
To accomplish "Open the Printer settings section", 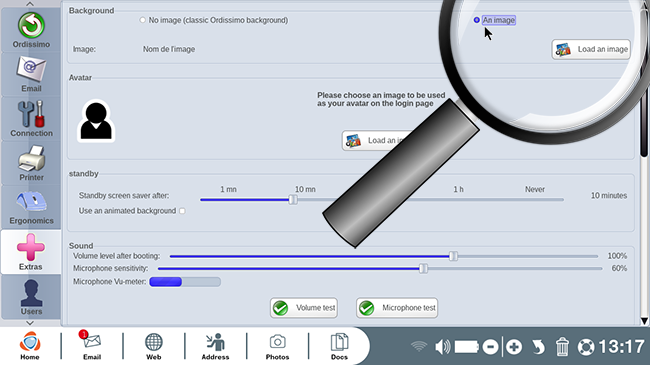I will (x=31, y=163).
